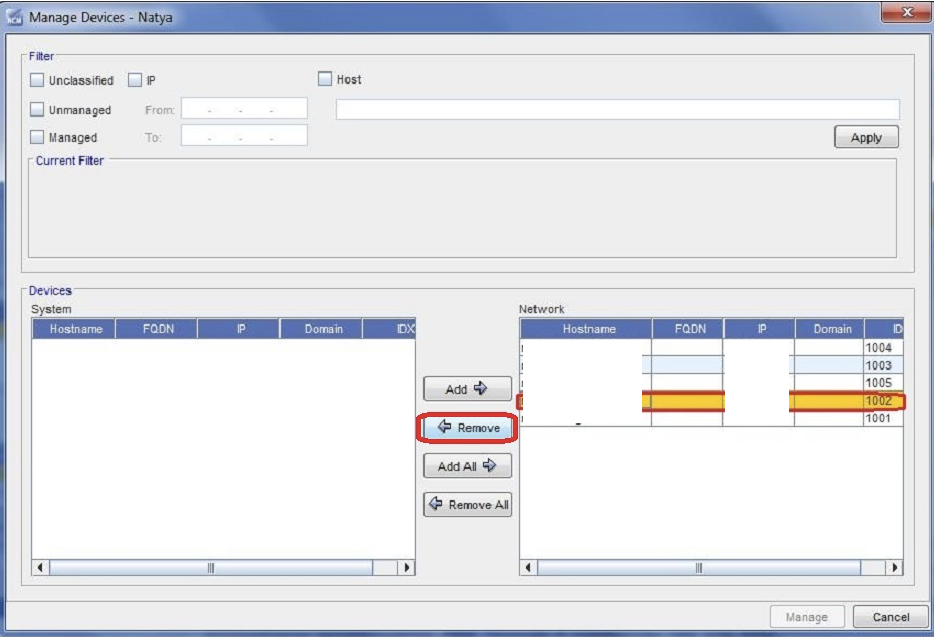Screen dimensions: 934x637
Task: Click the Add button
Action: pos(468,389)
